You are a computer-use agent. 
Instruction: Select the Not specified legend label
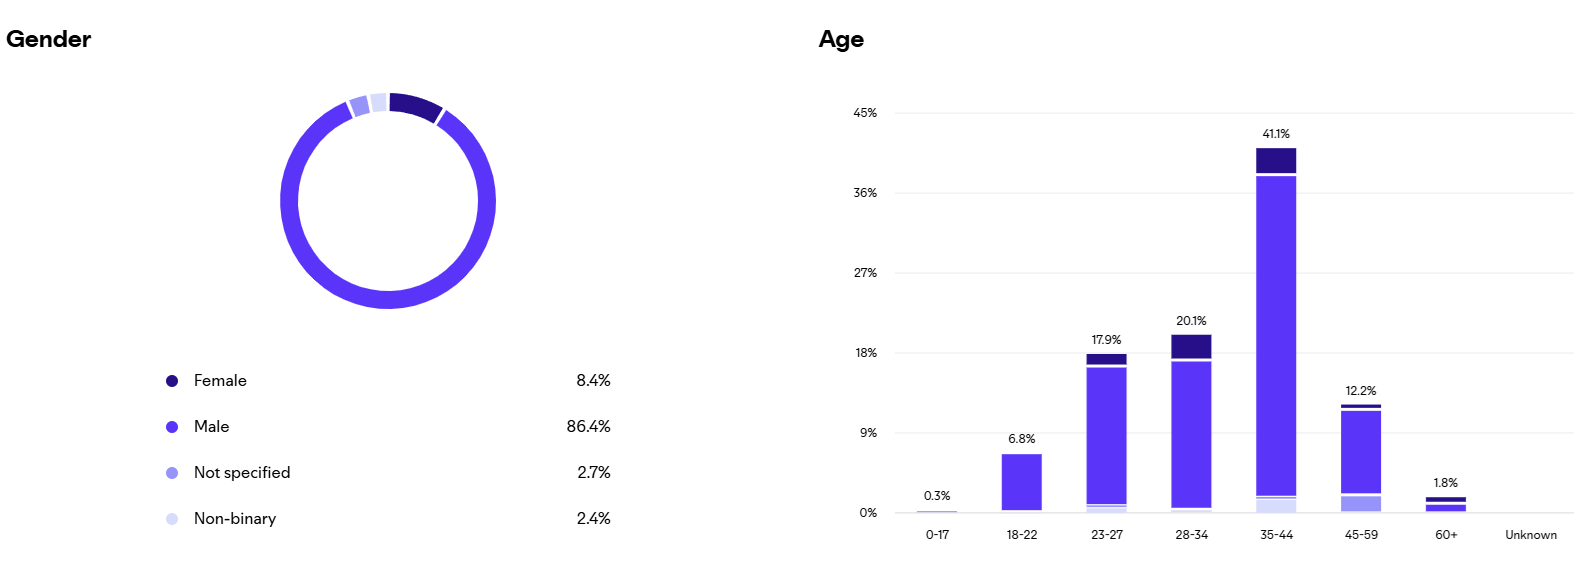(x=242, y=473)
